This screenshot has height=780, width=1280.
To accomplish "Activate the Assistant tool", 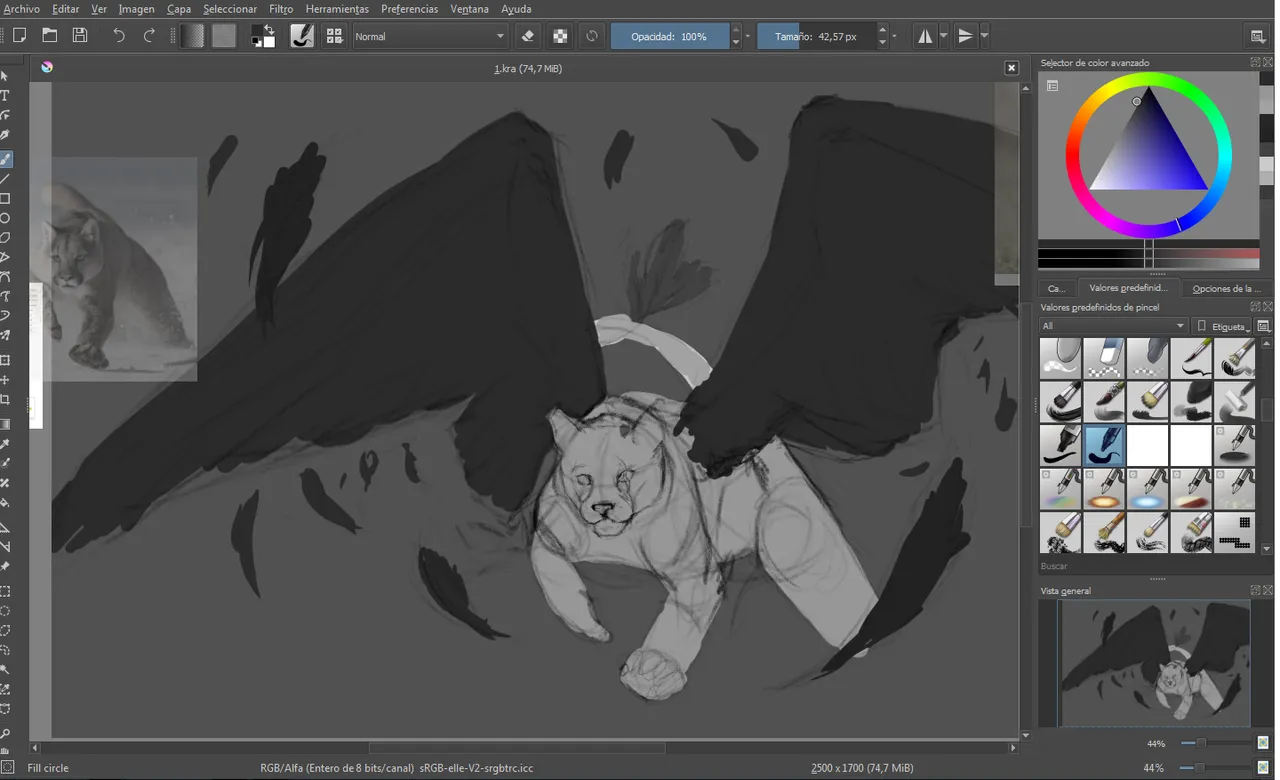I will (5, 527).
